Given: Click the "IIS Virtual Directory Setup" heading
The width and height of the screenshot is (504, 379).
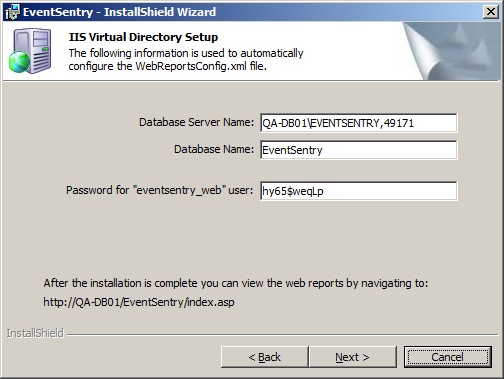Looking at the screenshot, I should click(143, 37).
